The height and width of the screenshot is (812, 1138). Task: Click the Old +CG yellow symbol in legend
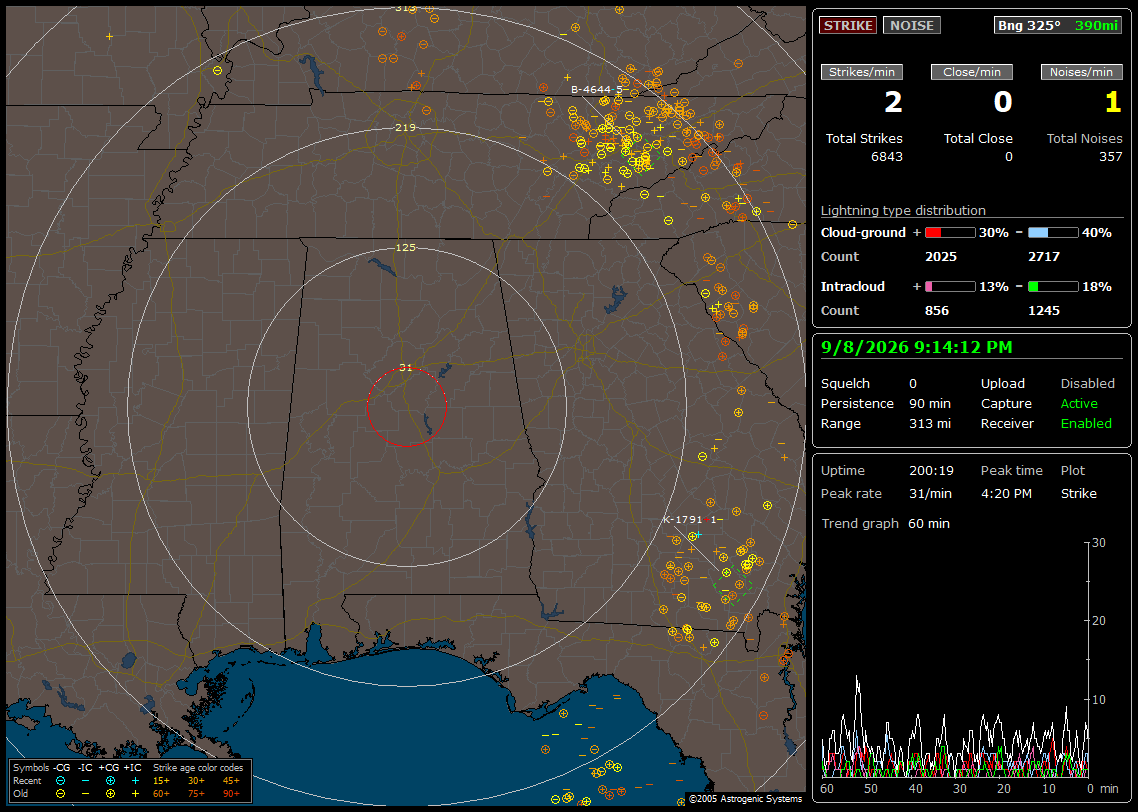[110, 794]
